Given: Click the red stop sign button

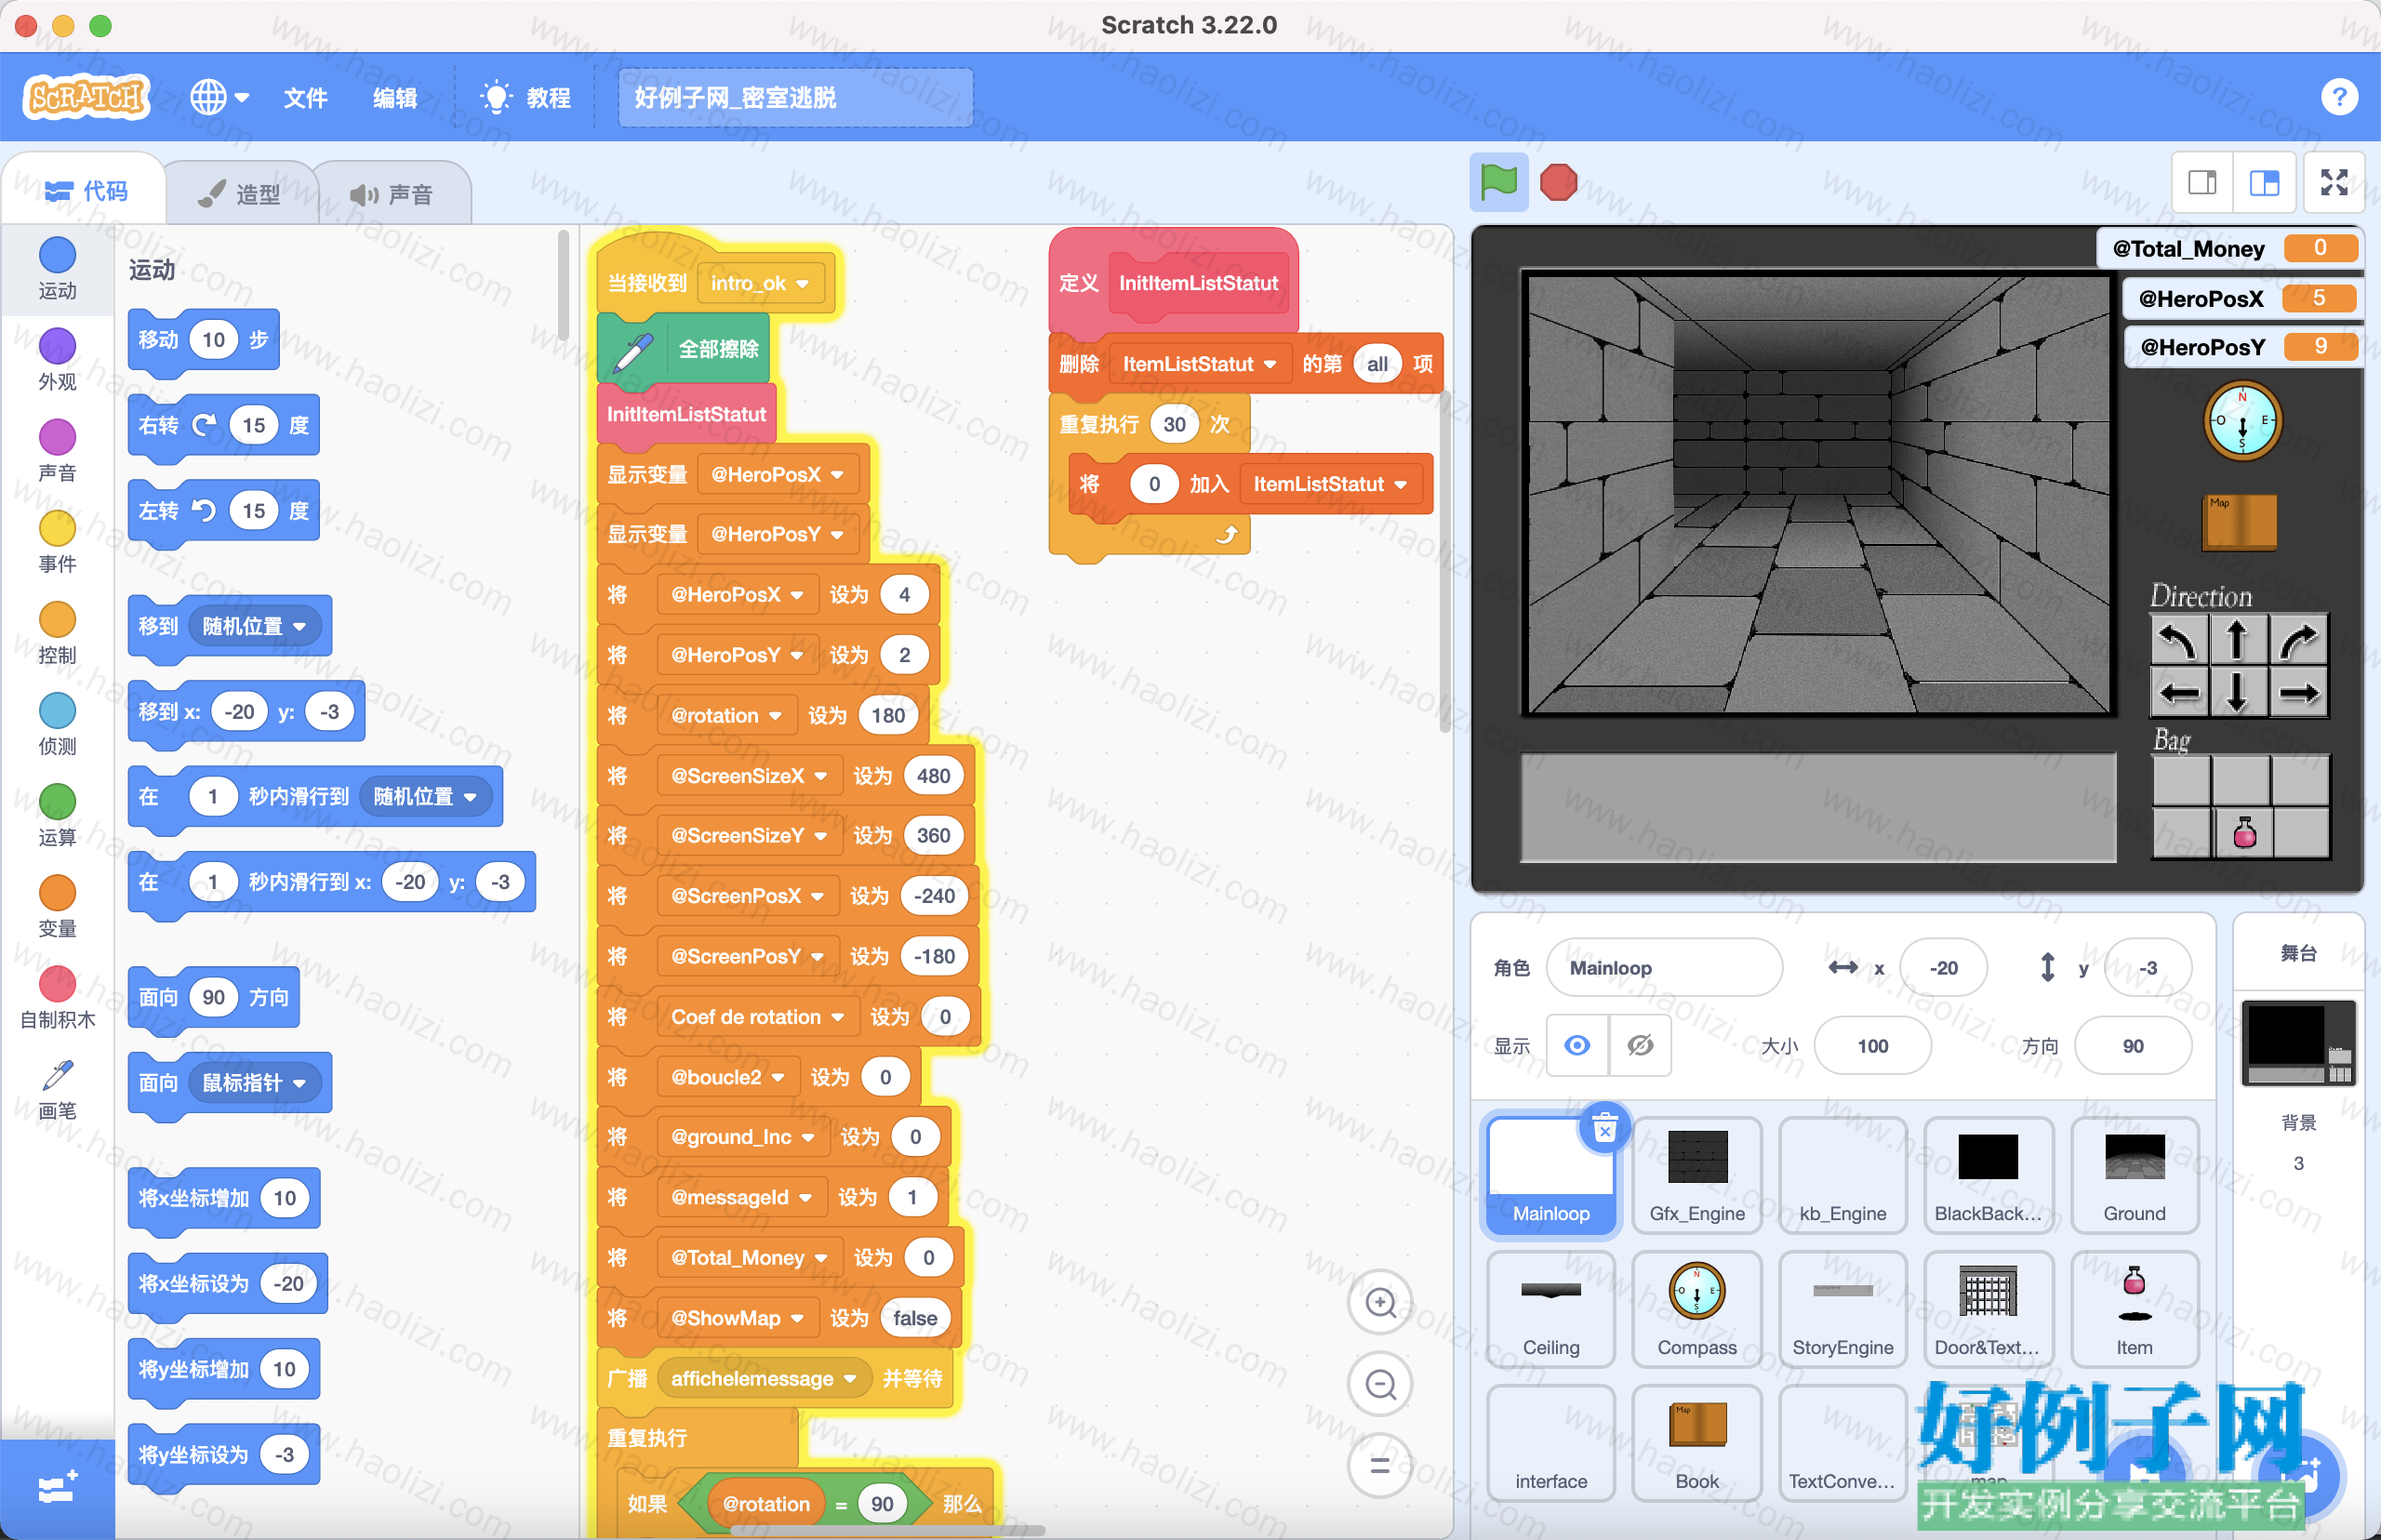Looking at the screenshot, I should [1558, 182].
